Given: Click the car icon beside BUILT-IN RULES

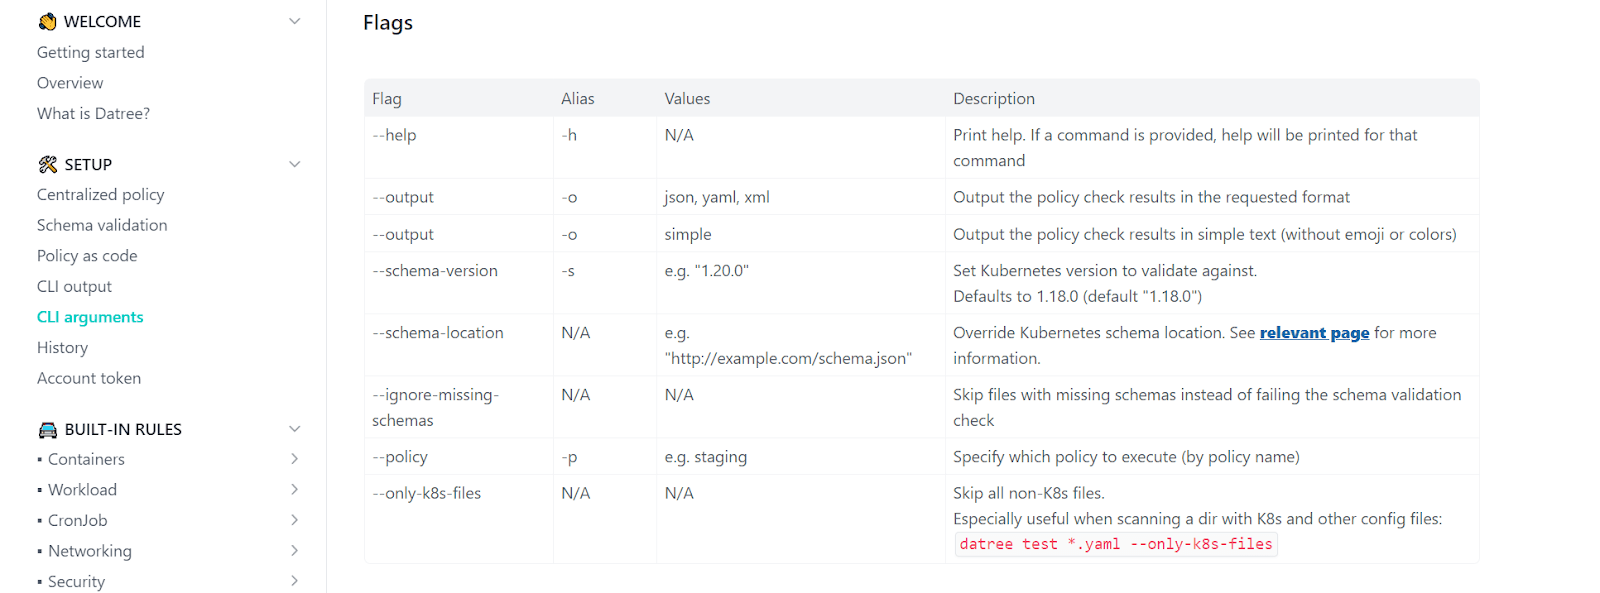Looking at the screenshot, I should coord(47,430).
